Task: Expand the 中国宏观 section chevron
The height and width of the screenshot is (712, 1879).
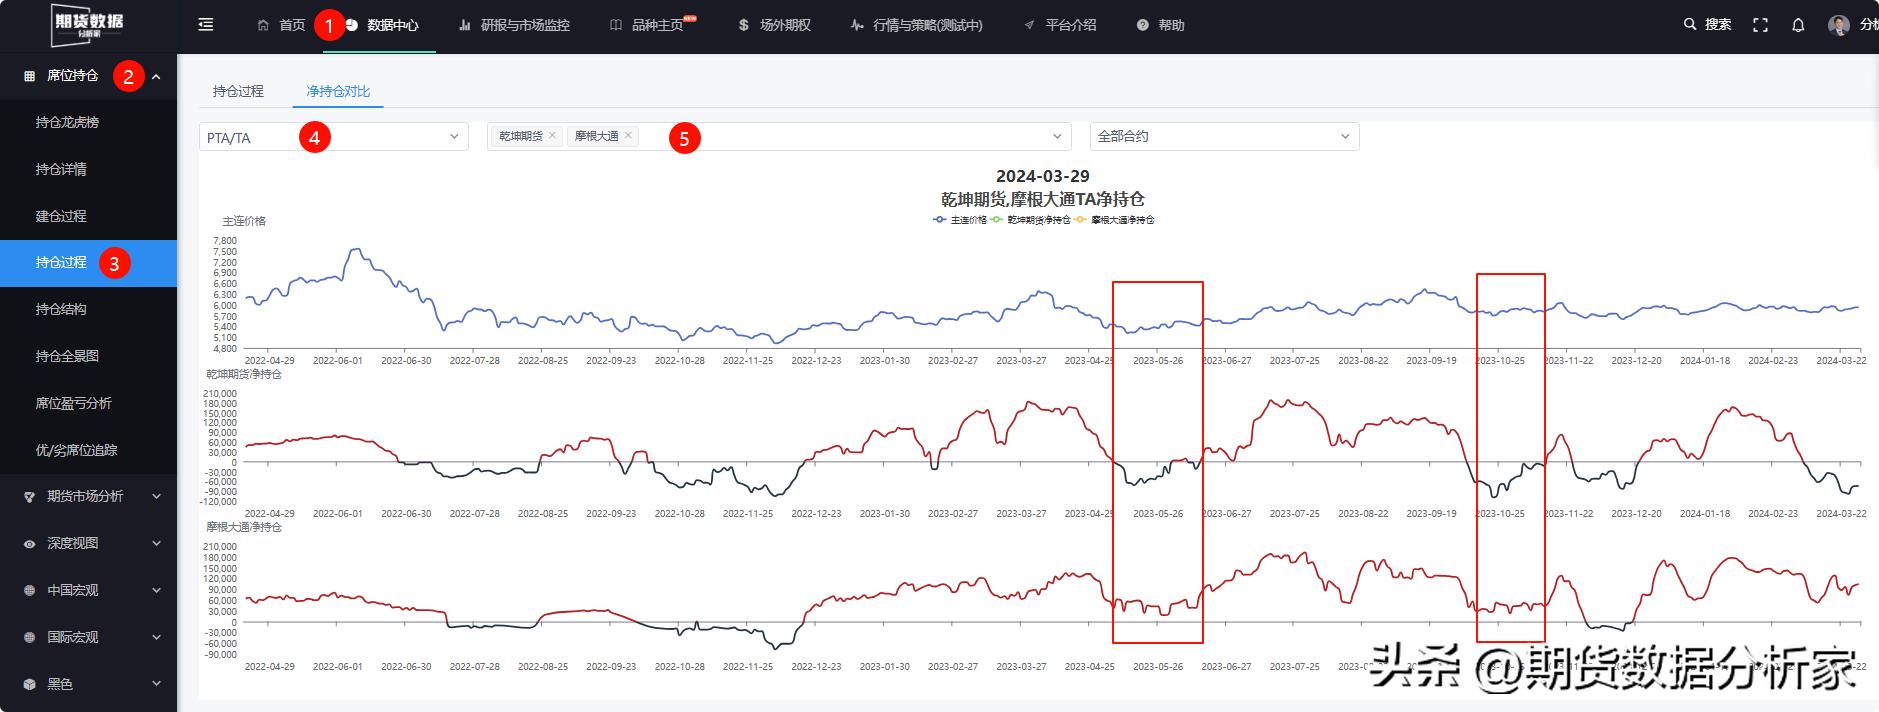Action: [x=156, y=590]
